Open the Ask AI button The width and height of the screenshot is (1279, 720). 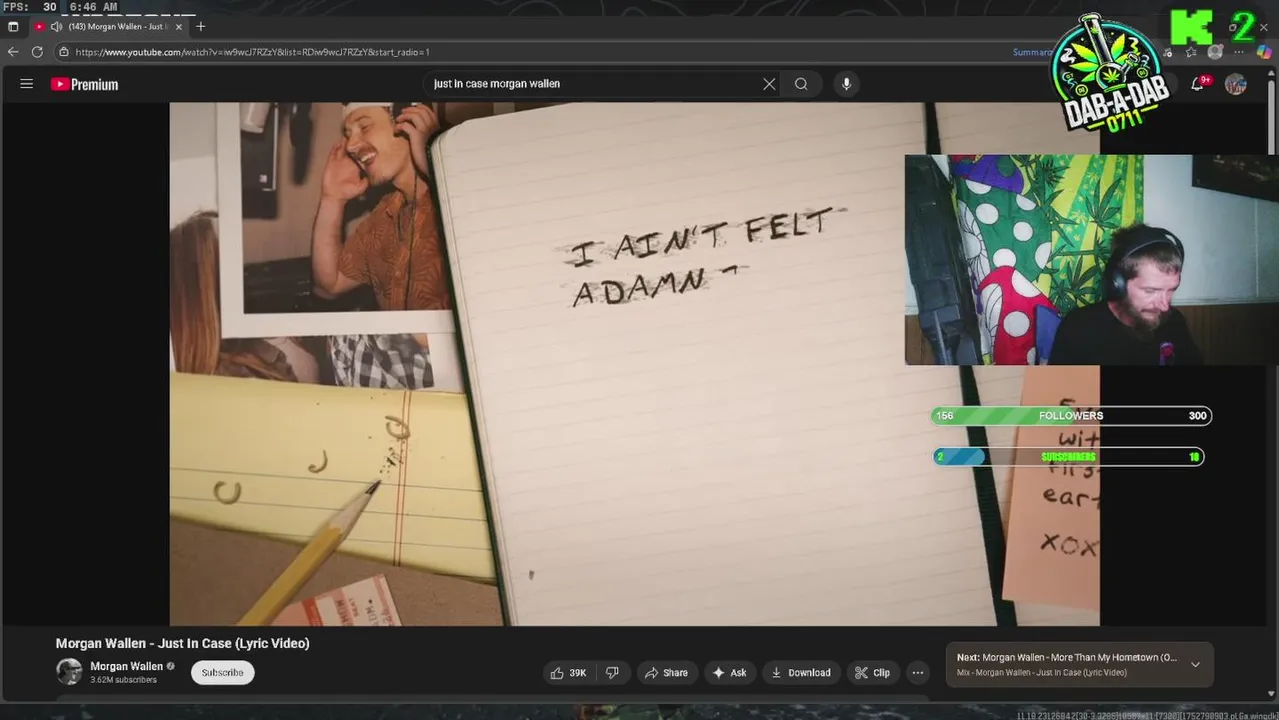click(x=729, y=673)
